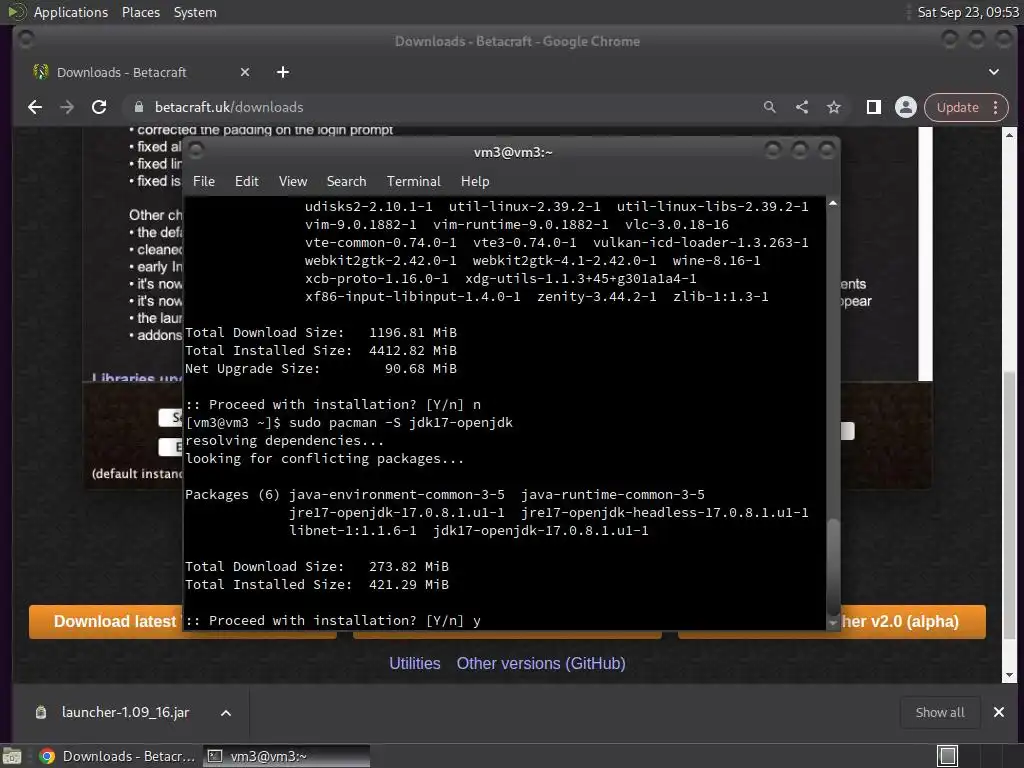Open the terminal Help menu
Image resolution: width=1024 pixels, height=768 pixels.
(x=475, y=182)
